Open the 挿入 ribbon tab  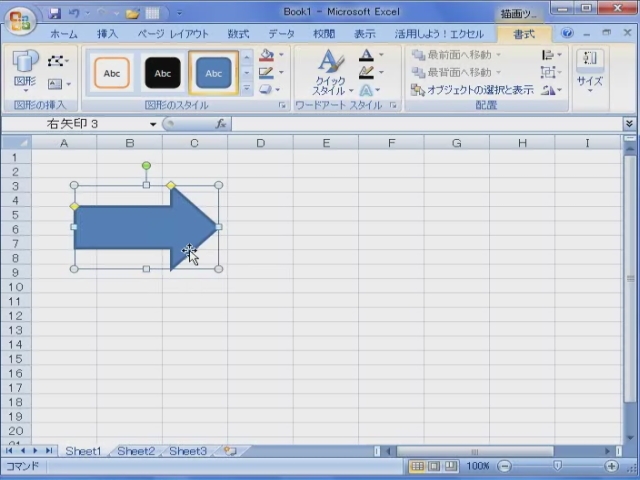point(107,34)
